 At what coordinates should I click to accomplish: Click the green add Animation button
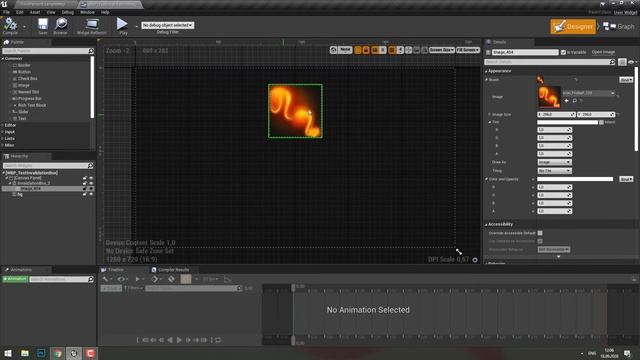15,279
